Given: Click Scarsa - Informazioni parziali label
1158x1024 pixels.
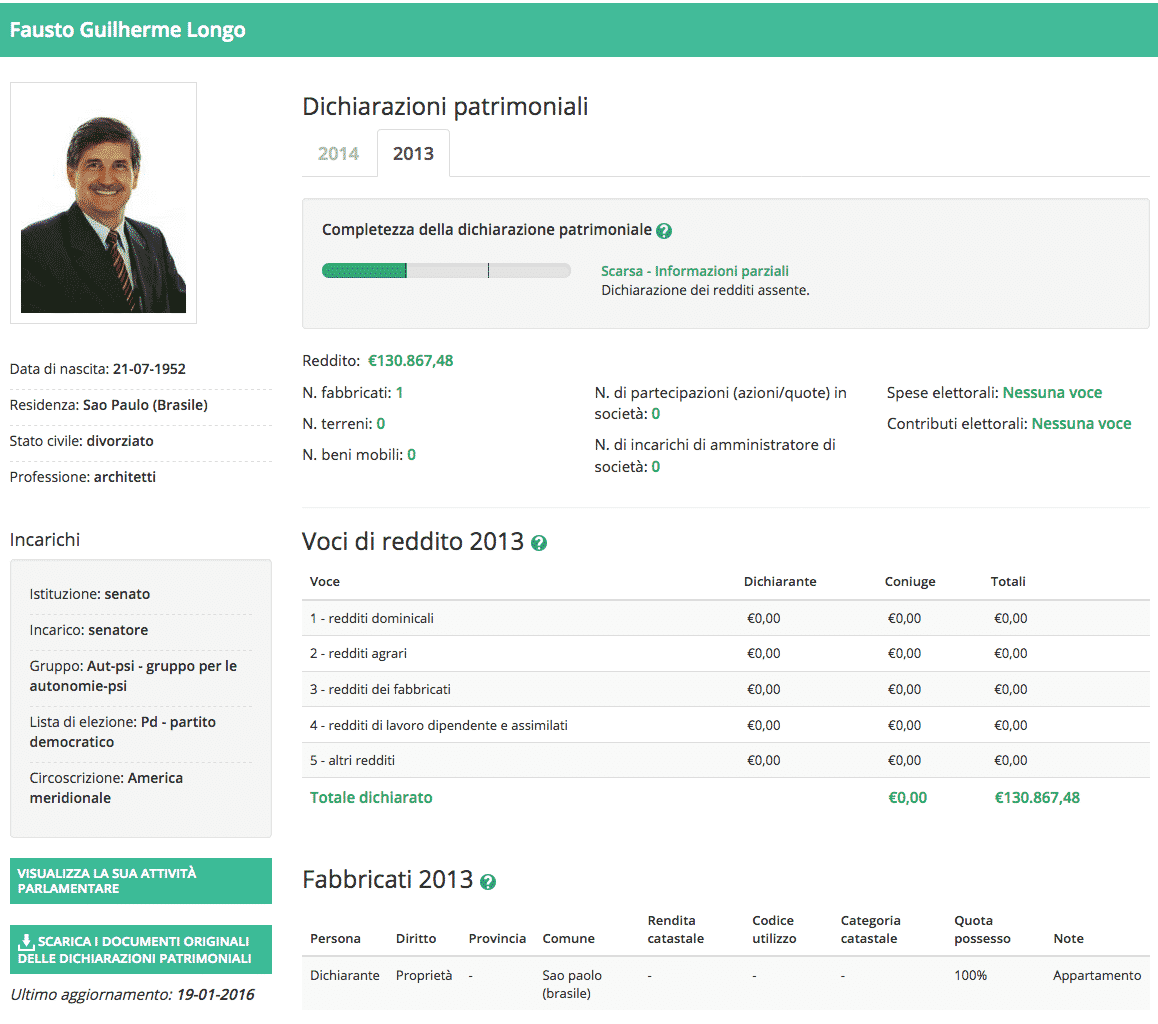Looking at the screenshot, I should click(x=695, y=271).
